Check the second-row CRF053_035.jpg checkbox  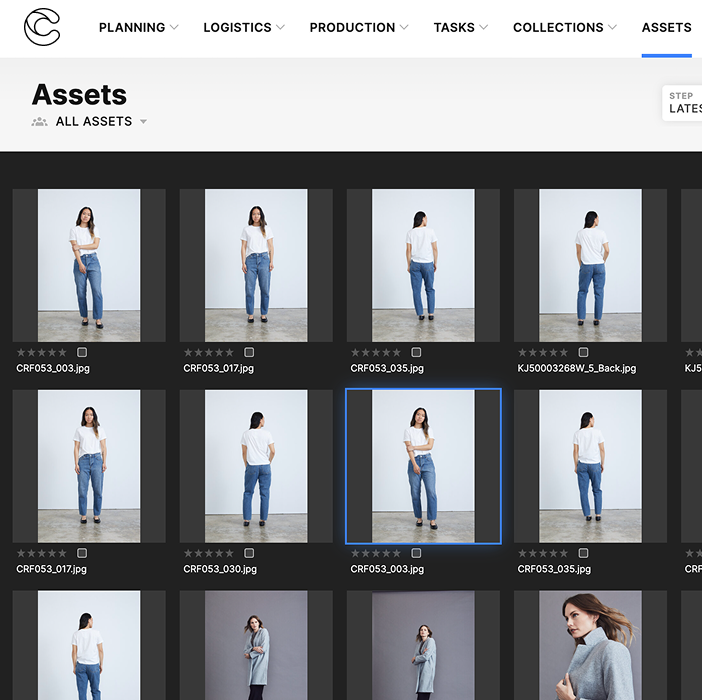(583, 553)
